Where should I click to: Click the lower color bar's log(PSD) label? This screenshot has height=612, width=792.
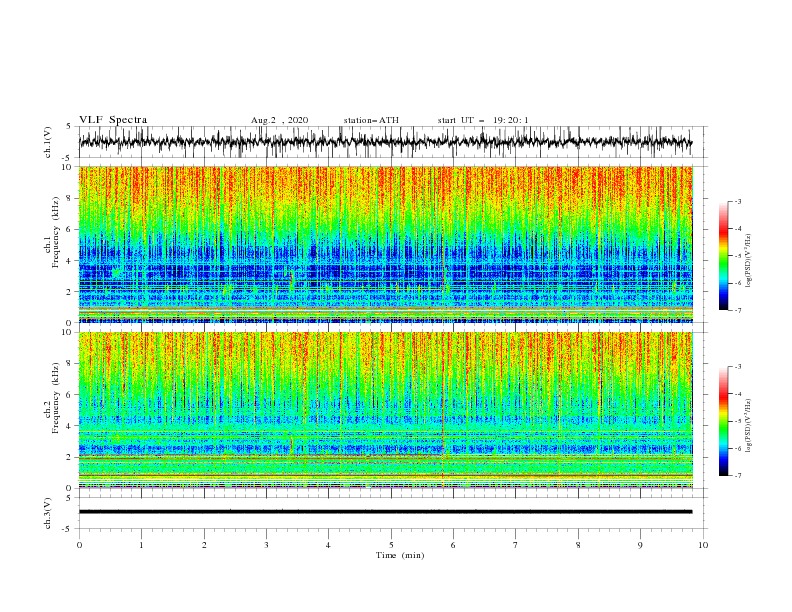coord(749,425)
